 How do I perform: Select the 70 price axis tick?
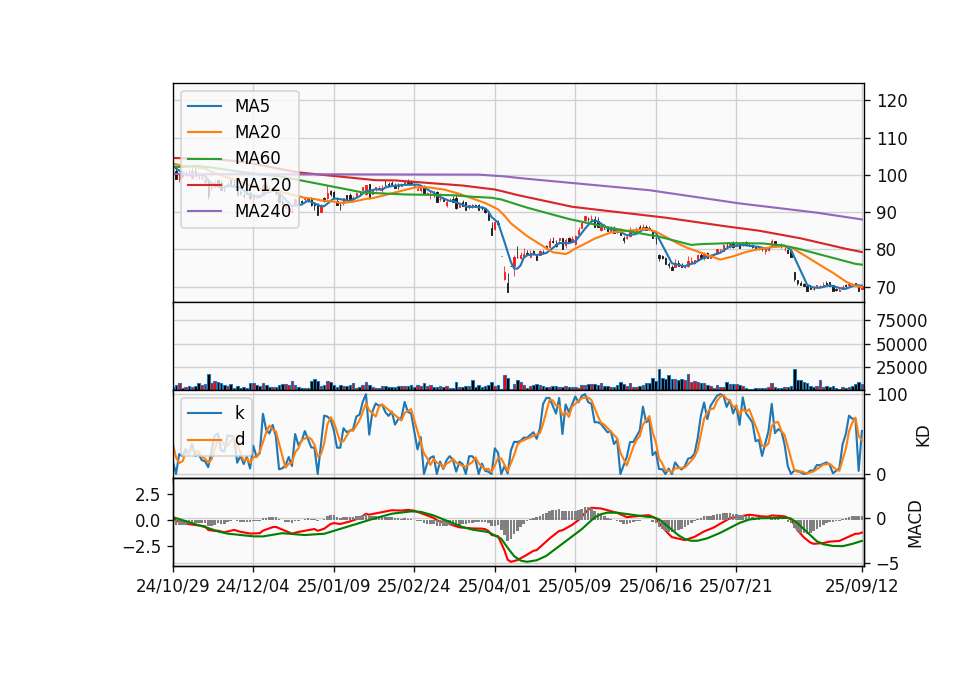click(886, 288)
